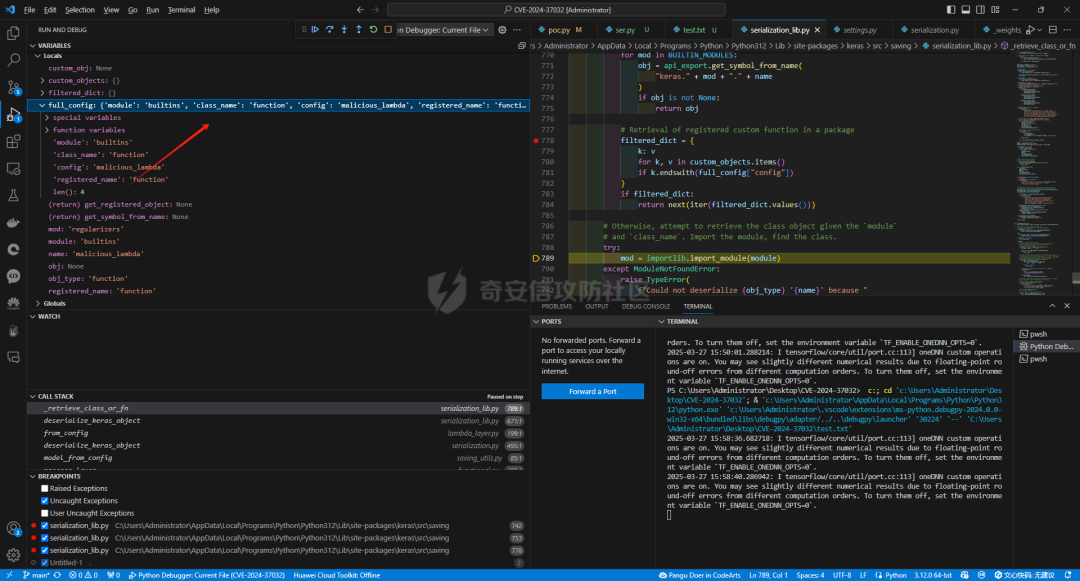Open the Explorer view in activity bar
The height and width of the screenshot is (581, 1080).
[13, 33]
